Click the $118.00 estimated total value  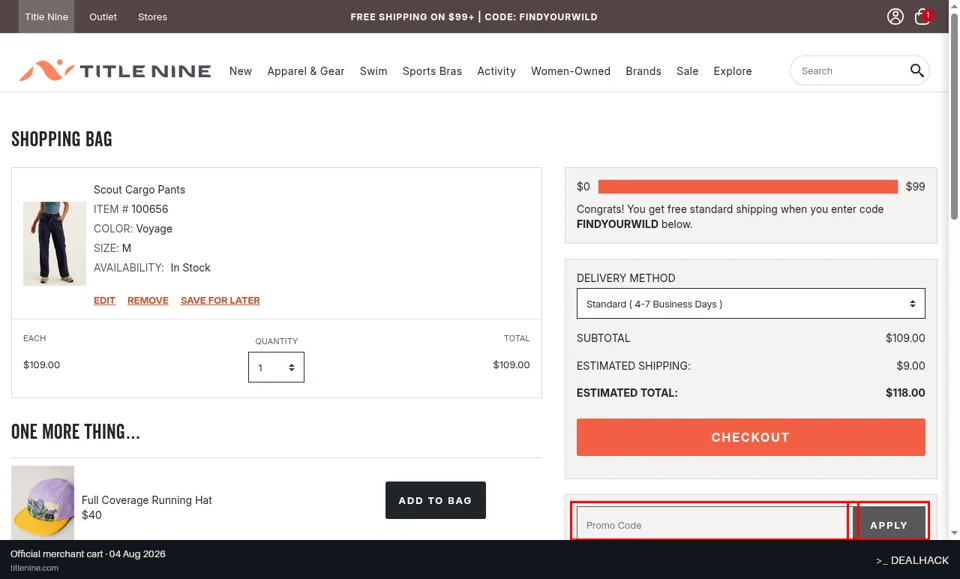(x=905, y=393)
